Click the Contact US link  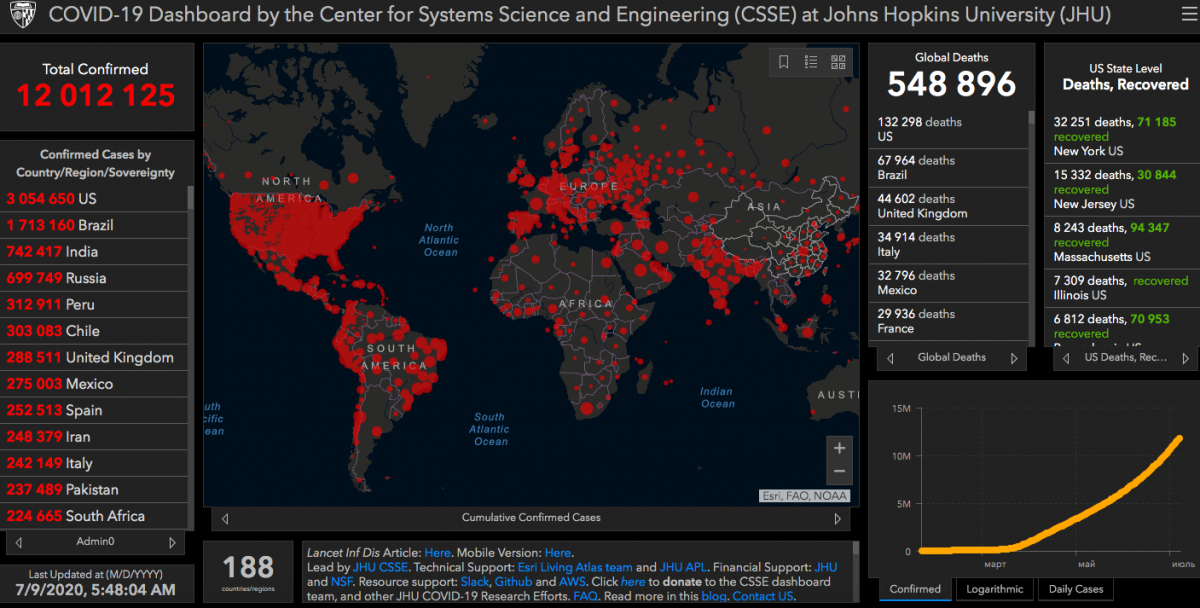[x=763, y=597]
